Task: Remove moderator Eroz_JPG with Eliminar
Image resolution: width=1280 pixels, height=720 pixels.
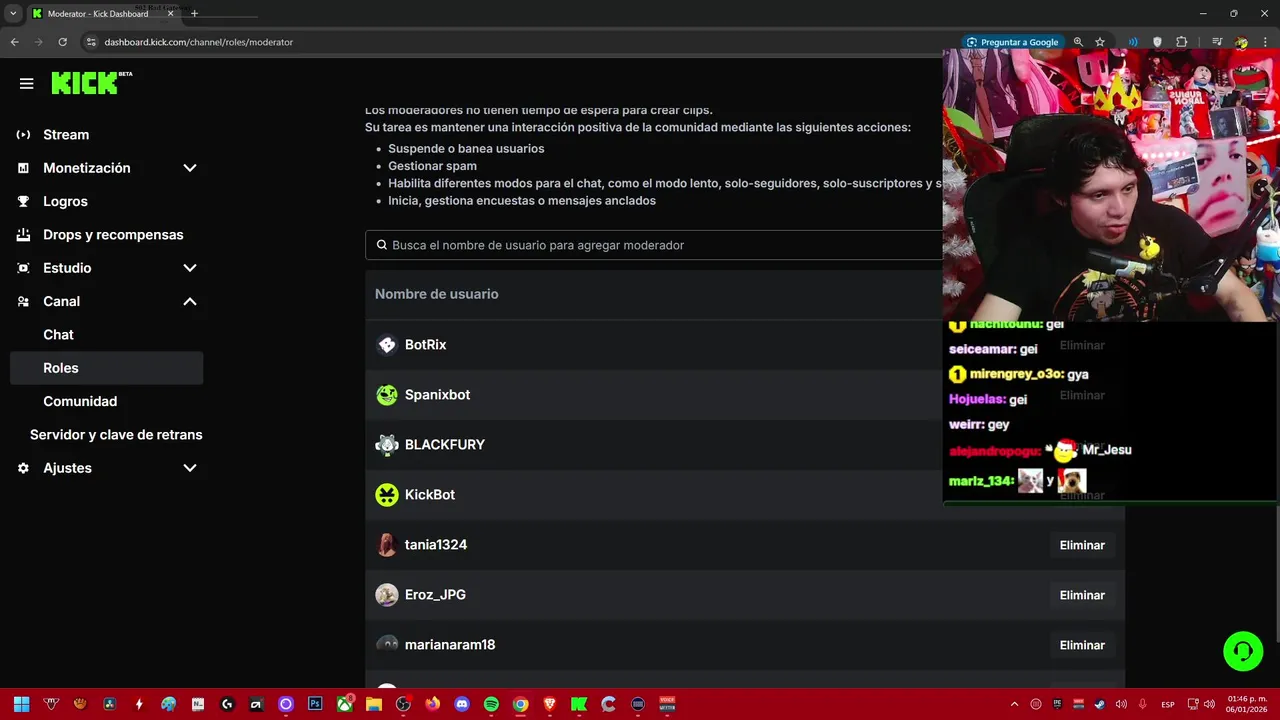Action: coord(1082,595)
